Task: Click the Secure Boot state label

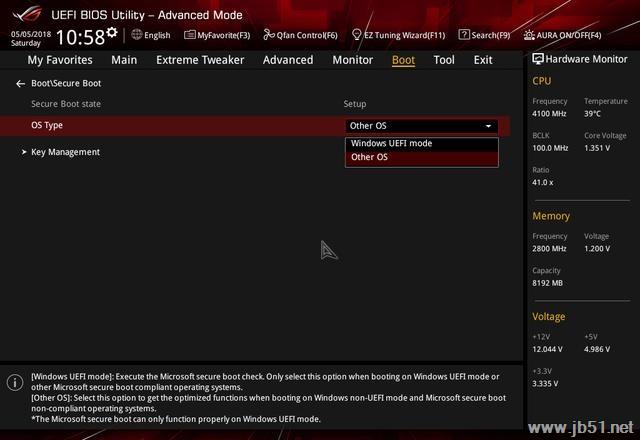Action: (x=66, y=104)
